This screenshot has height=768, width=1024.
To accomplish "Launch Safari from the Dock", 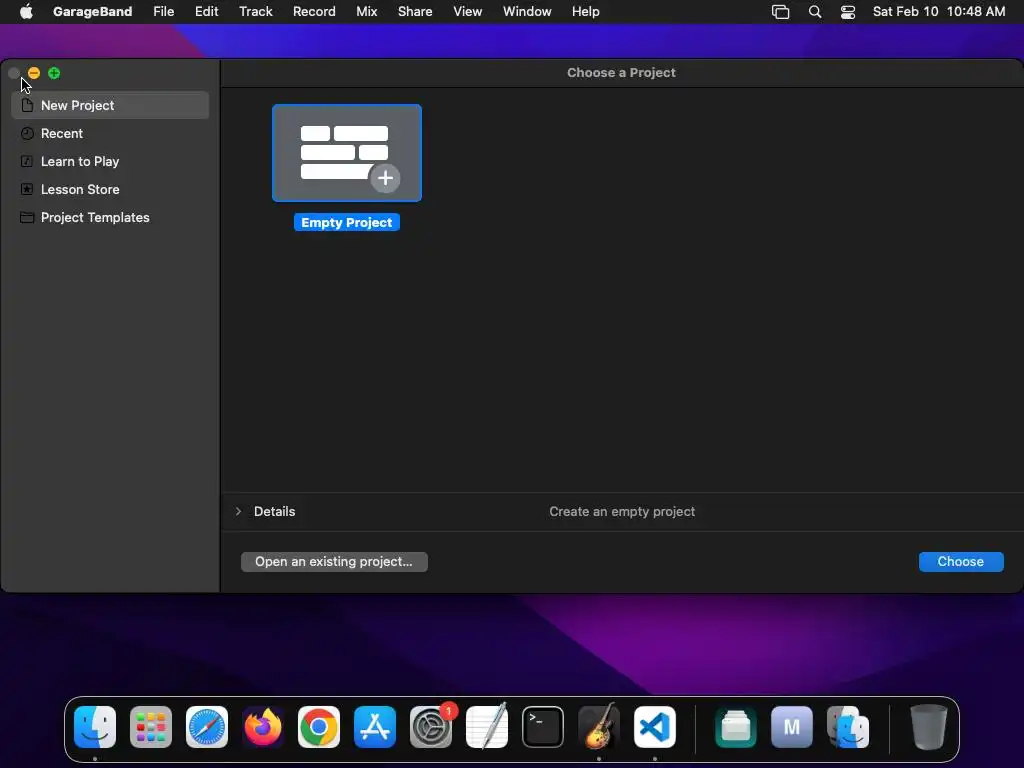I will pyautogui.click(x=207, y=727).
